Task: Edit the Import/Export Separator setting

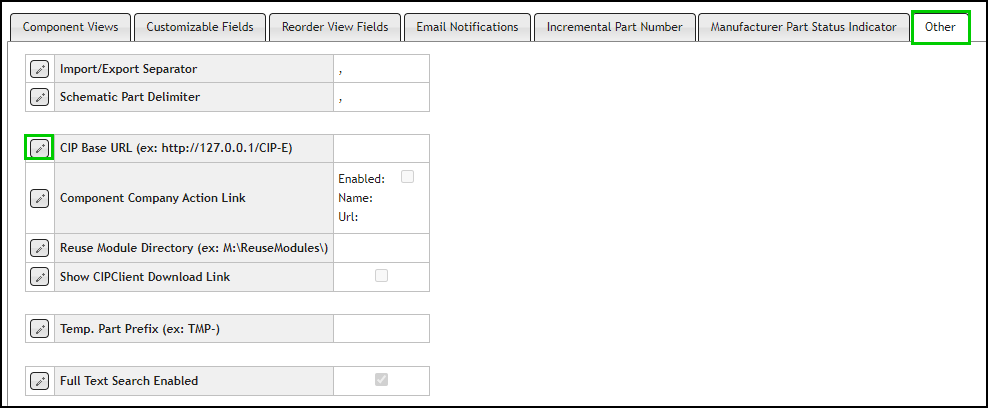Action: tap(40, 69)
